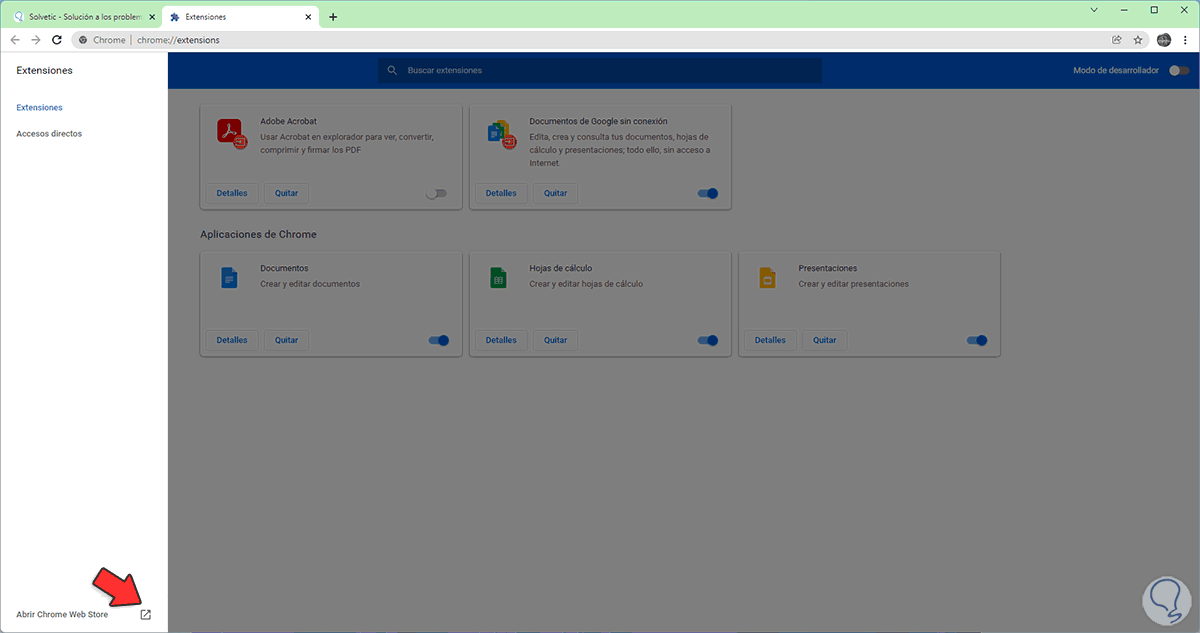1200x633 pixels.
Task: Enable the Adobe Acrobat extension toggle
Action: [436, 193]
